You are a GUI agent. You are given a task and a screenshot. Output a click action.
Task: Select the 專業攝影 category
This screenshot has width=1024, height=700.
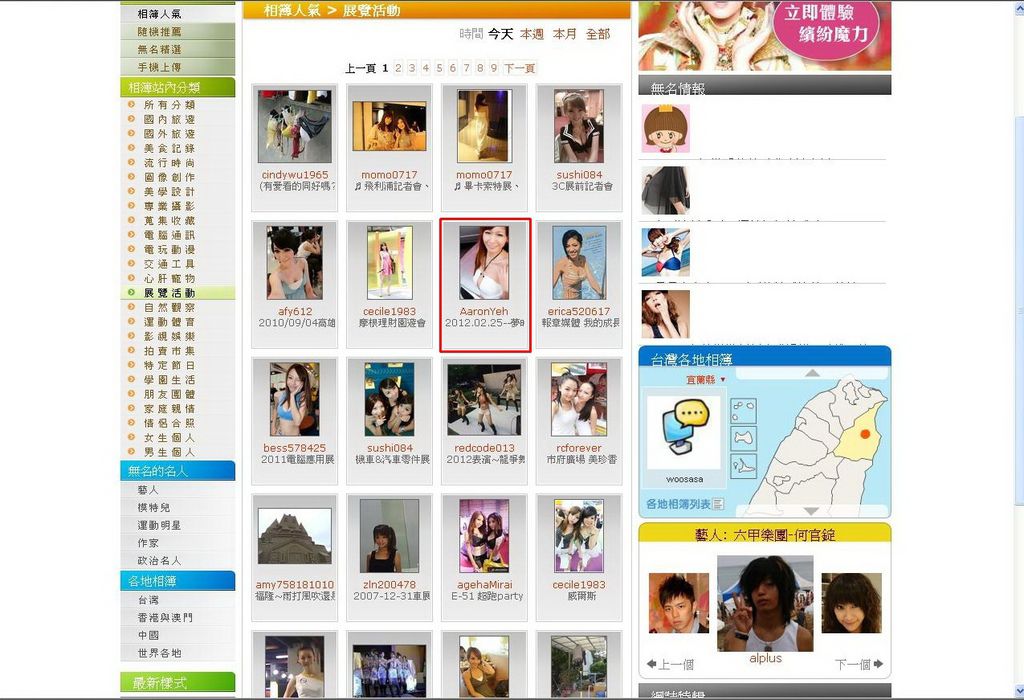pos(169,206)
